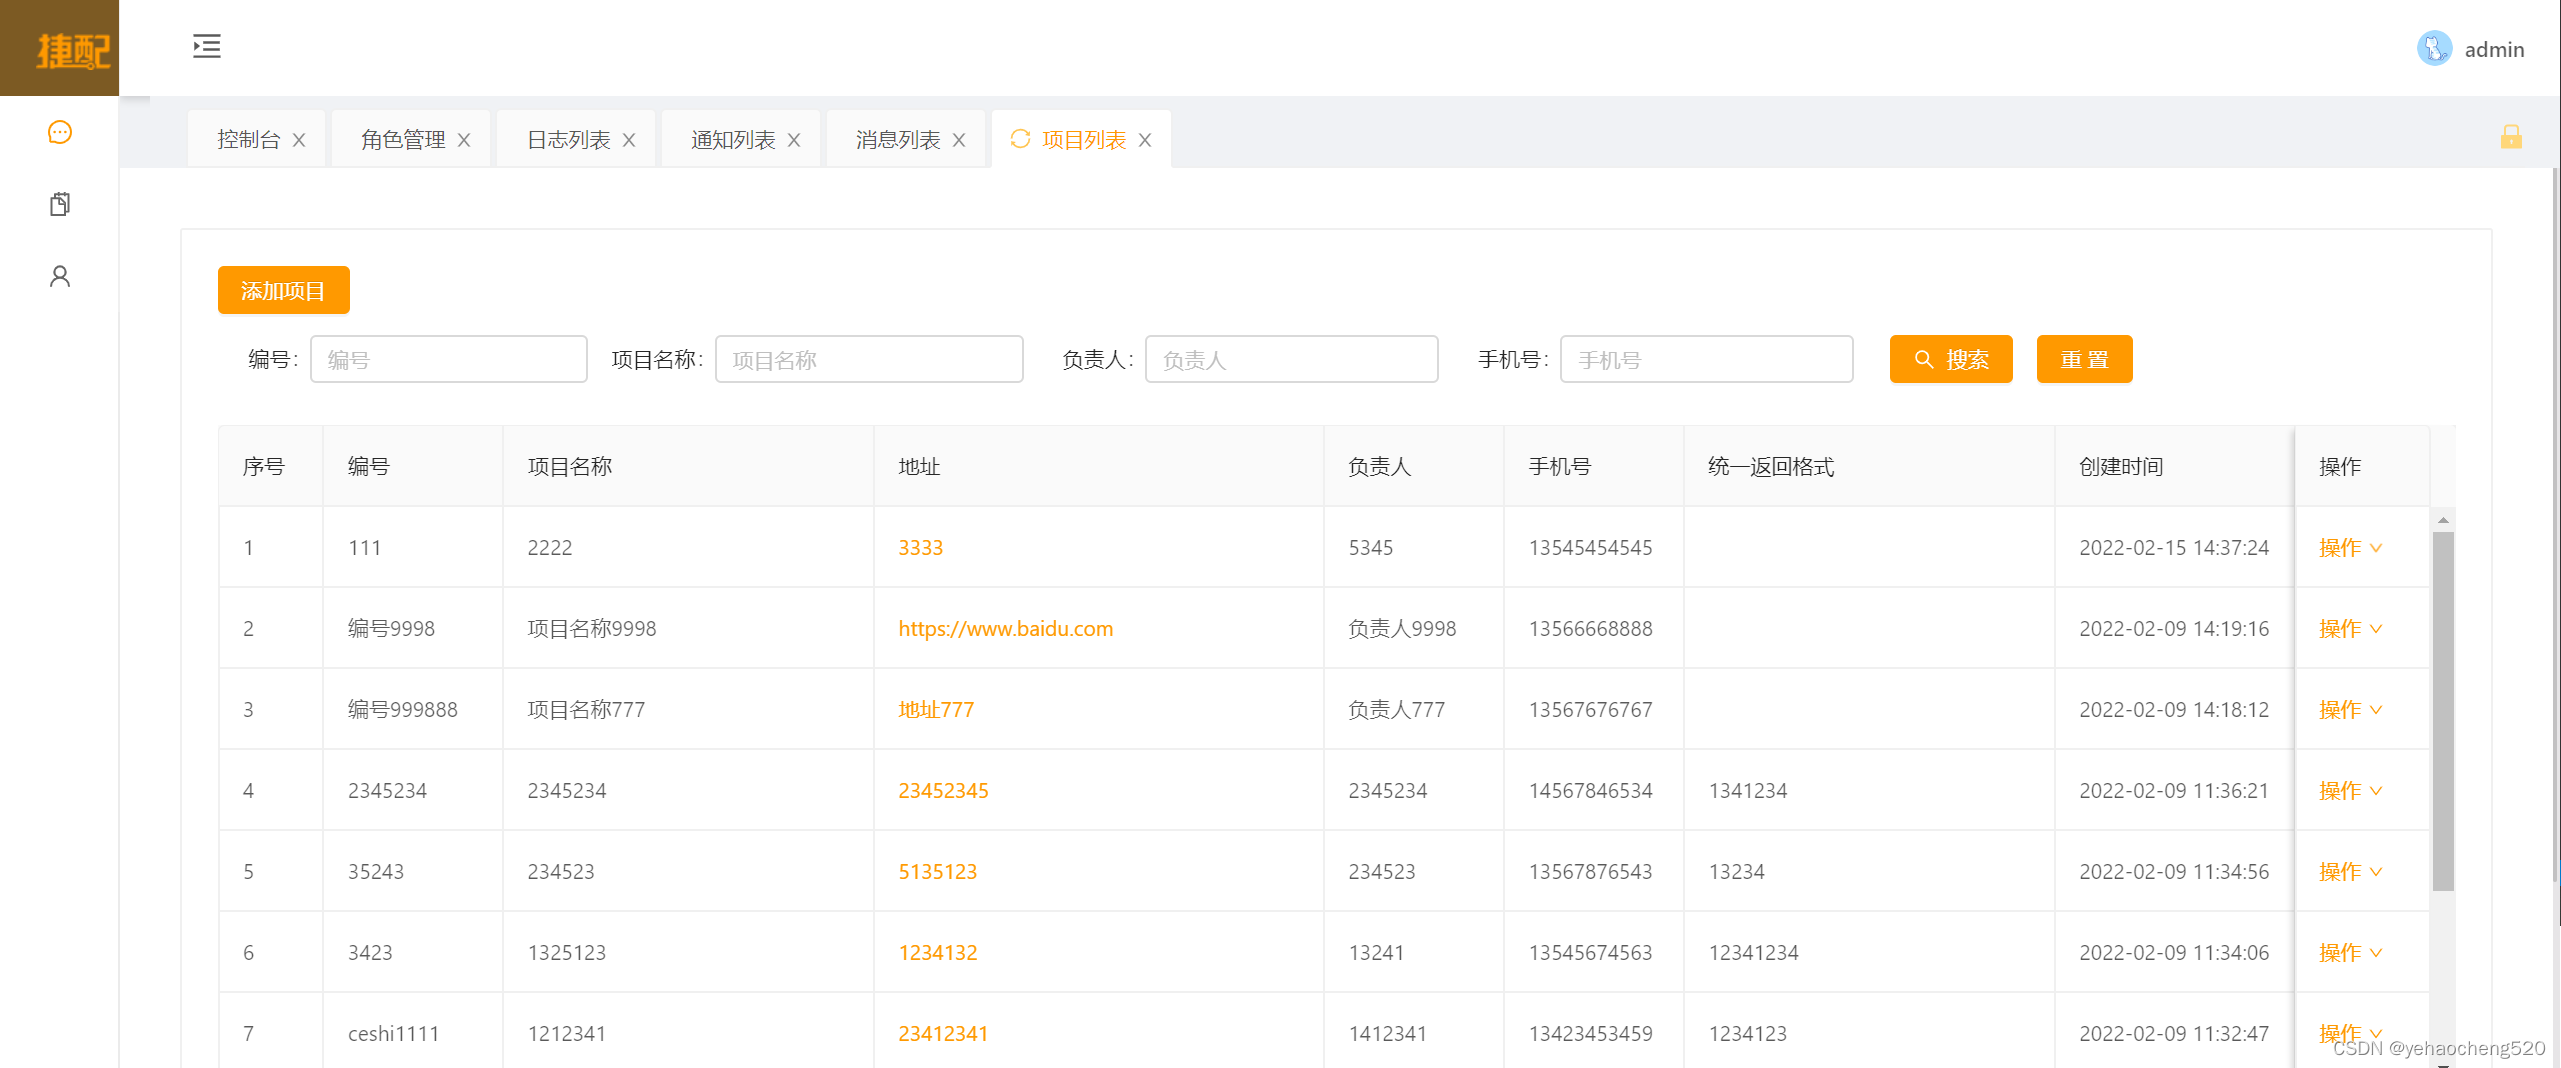Screen dimensions: 2561x1068
Task: Close the 日志列表 tab
Action: pyautogui.click(x=629, y=140)
